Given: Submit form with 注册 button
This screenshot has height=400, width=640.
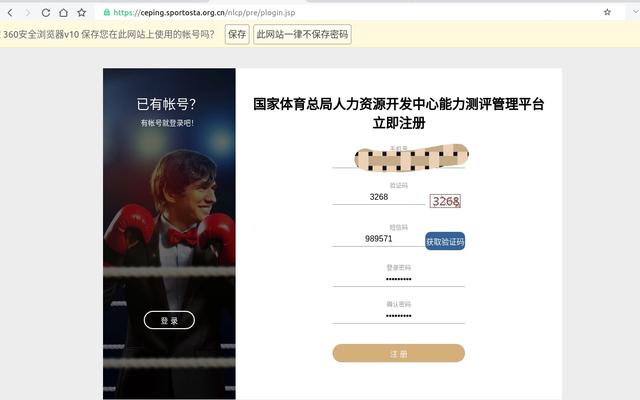Looking at the screenshot, I should [x=399, y=353].
